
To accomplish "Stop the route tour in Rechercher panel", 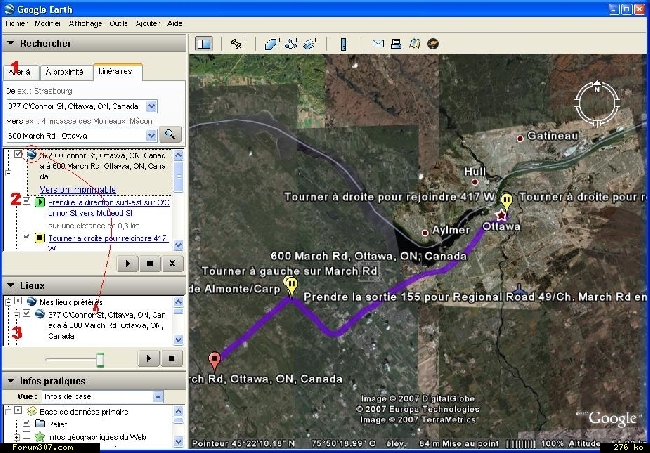I will (x=150, y=263).
